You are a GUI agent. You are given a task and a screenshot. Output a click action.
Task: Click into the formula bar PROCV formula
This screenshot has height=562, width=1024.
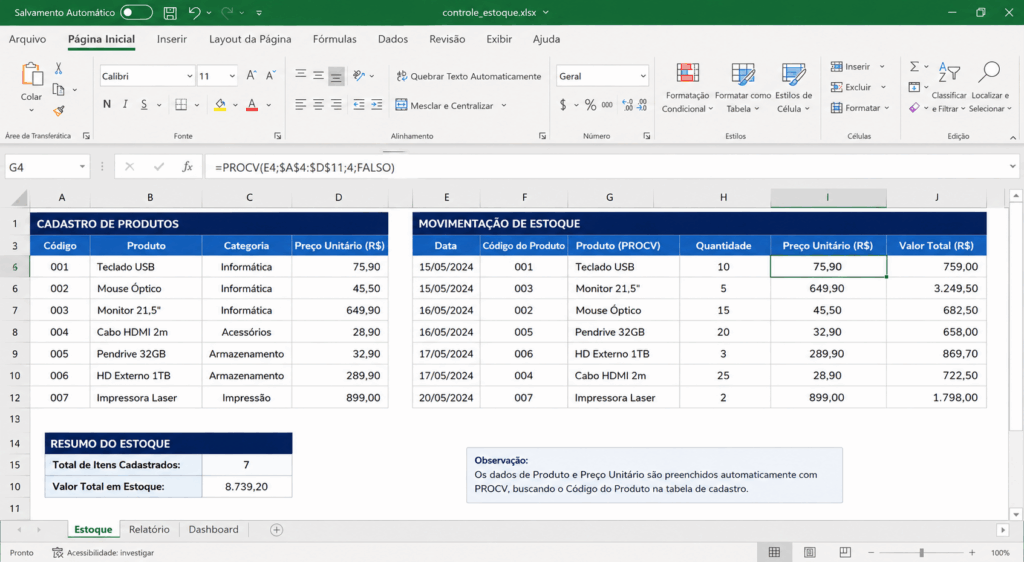(x=305, y=168)
